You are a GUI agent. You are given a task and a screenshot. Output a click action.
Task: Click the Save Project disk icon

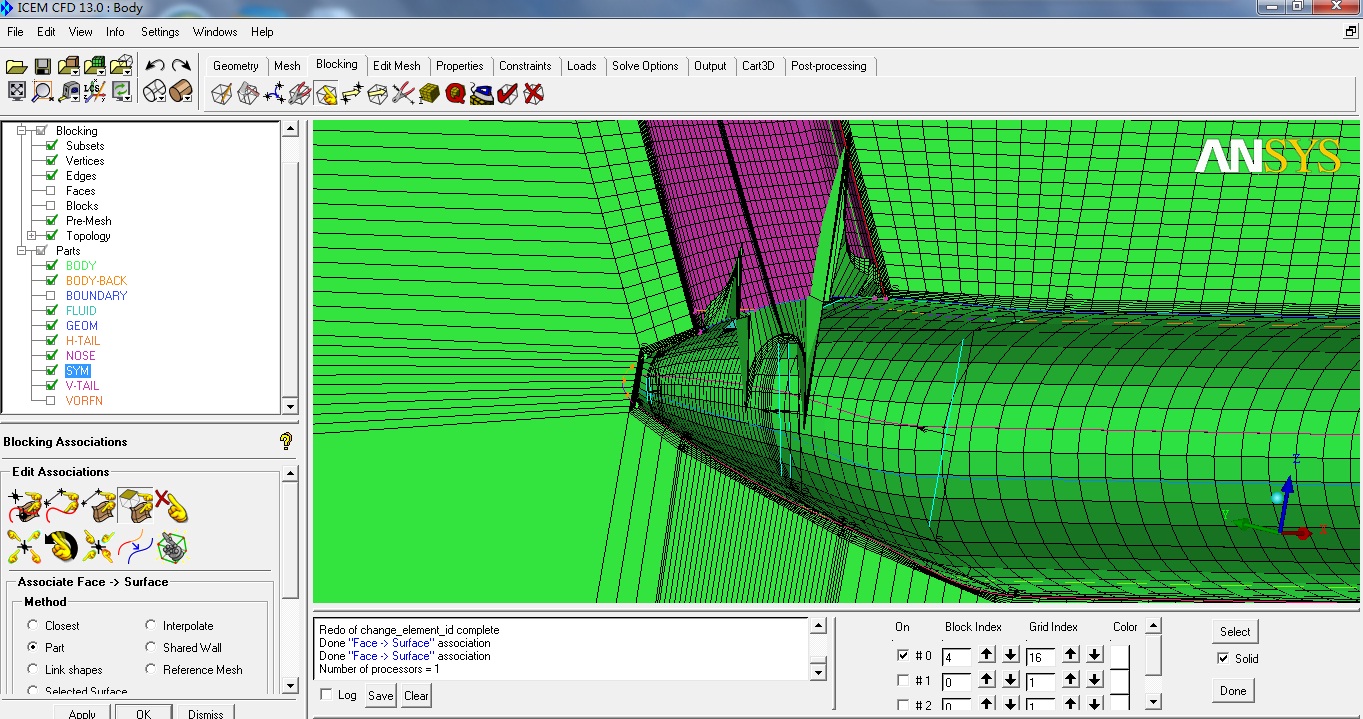43,67
